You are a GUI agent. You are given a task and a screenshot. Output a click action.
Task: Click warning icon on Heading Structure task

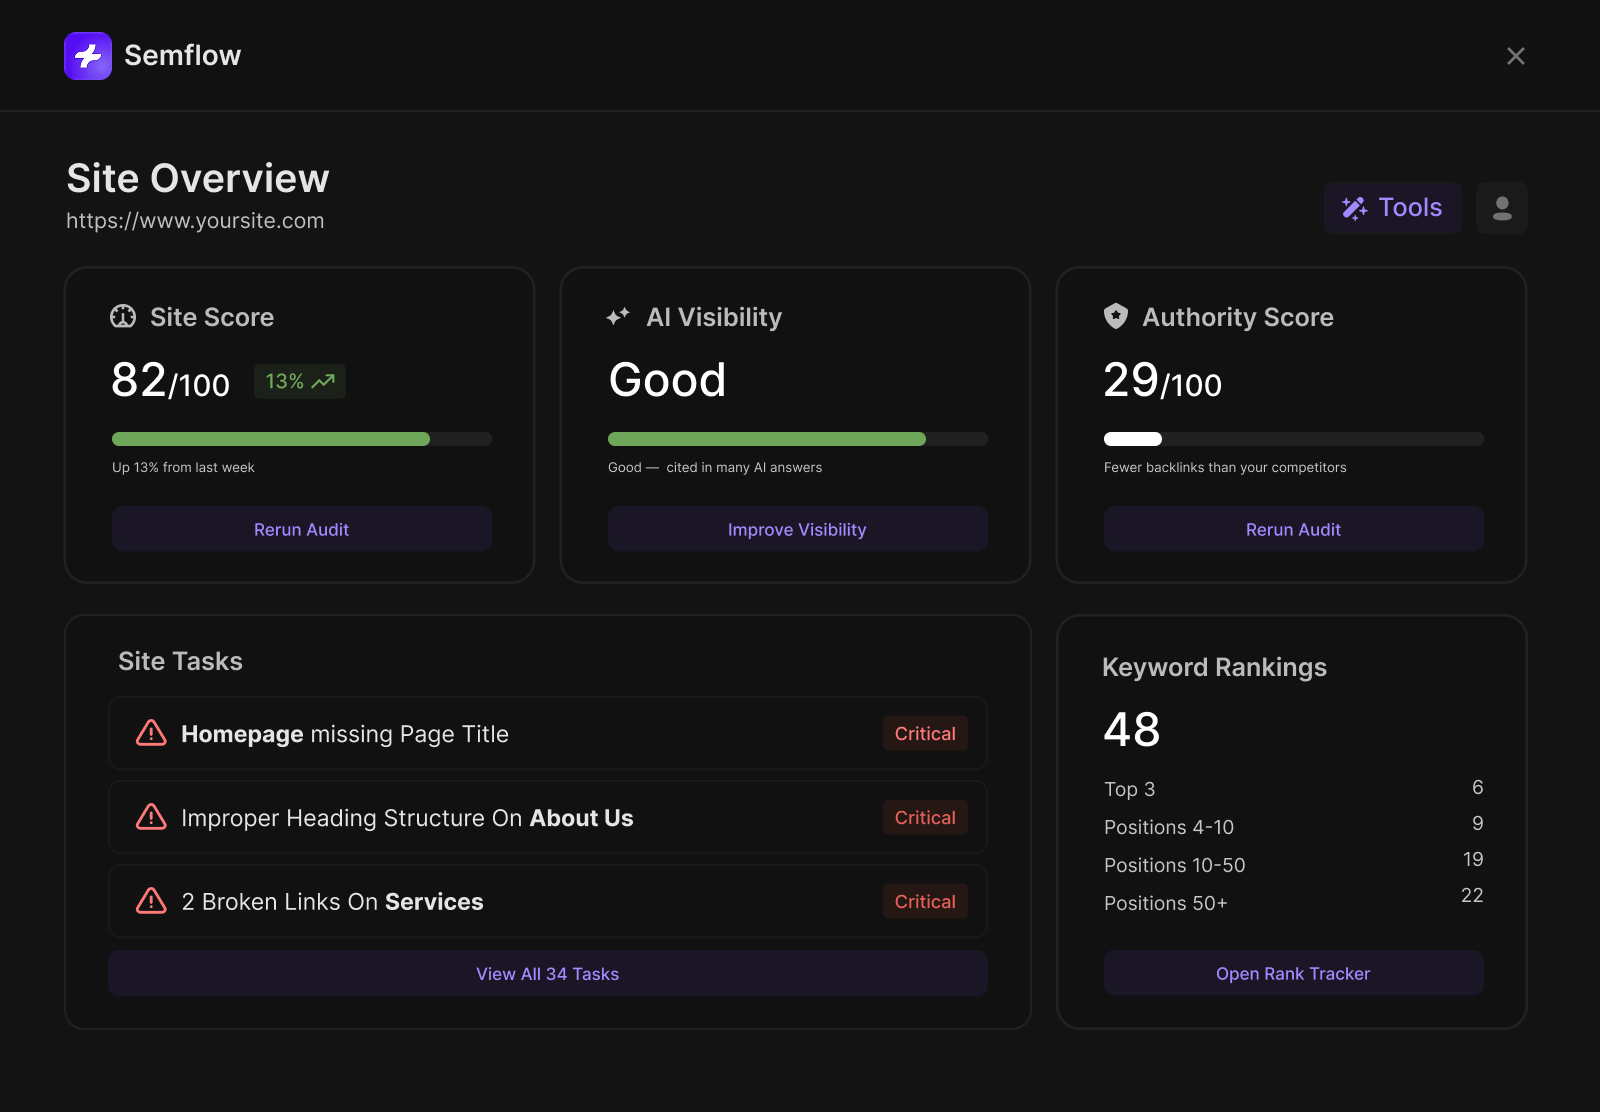click(x=151, y=817)
